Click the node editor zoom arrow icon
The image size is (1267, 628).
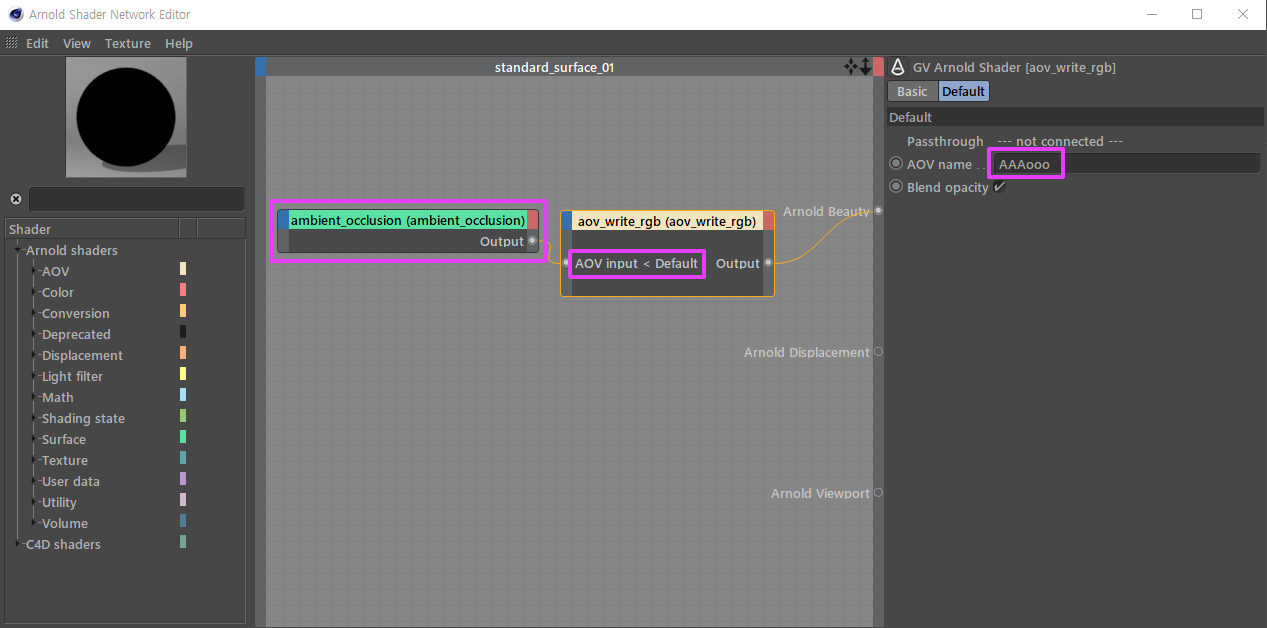click(865, 67)
